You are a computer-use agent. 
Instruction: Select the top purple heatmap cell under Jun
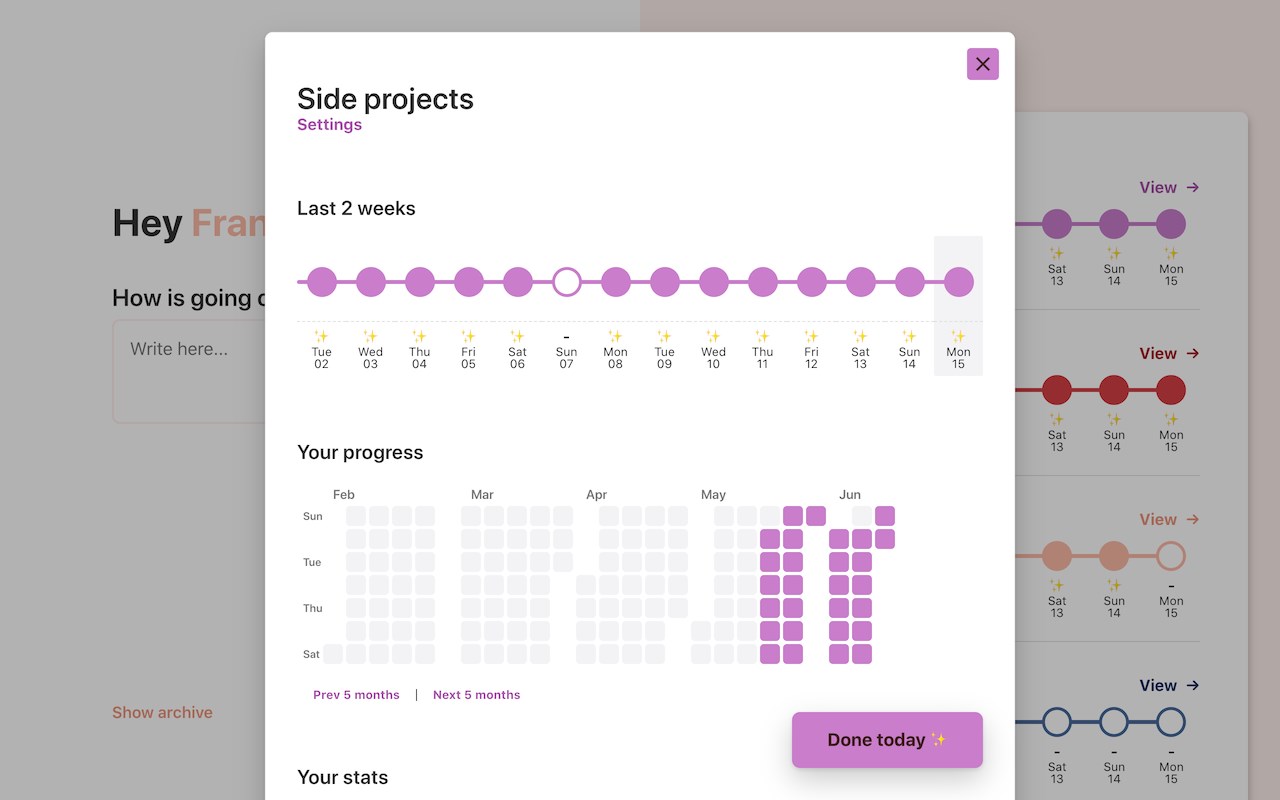885,516
